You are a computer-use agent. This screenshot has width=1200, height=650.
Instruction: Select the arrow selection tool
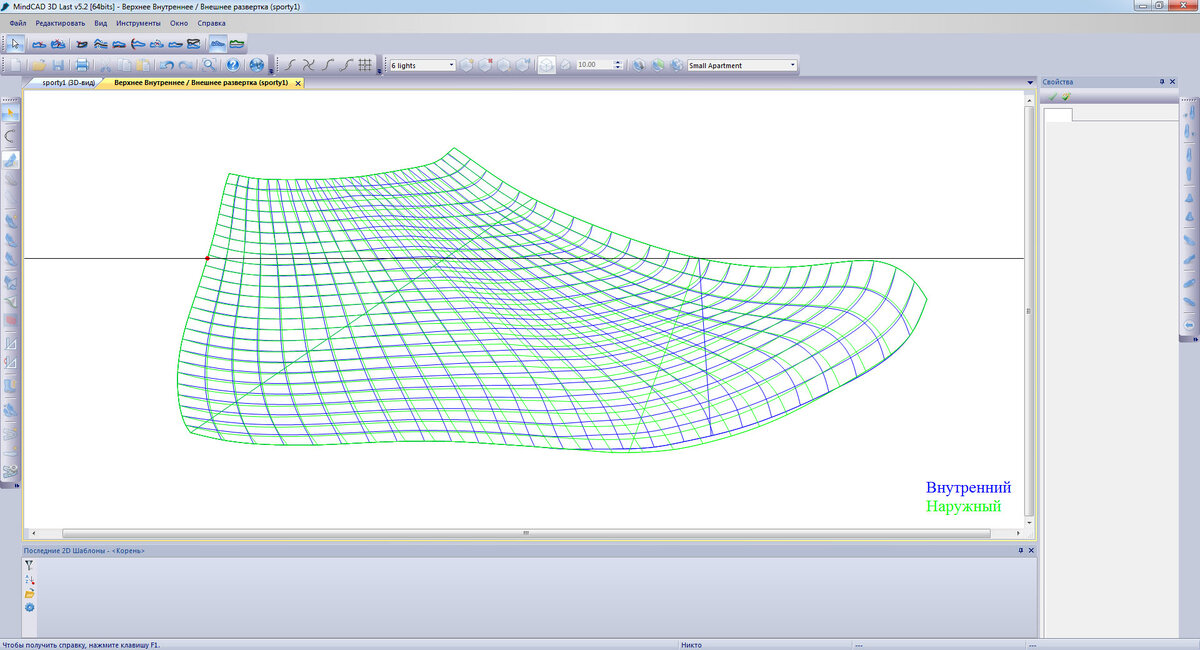pos(14,43)
